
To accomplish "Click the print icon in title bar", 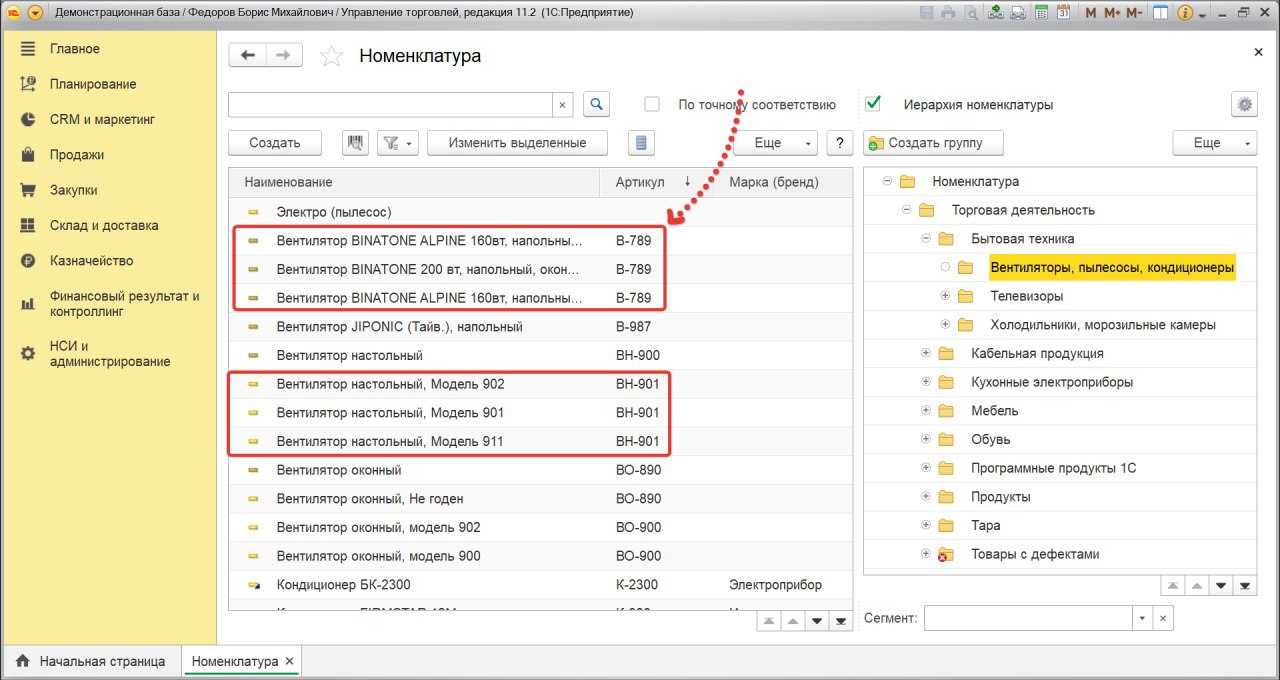I will click(x=949, y=13).
